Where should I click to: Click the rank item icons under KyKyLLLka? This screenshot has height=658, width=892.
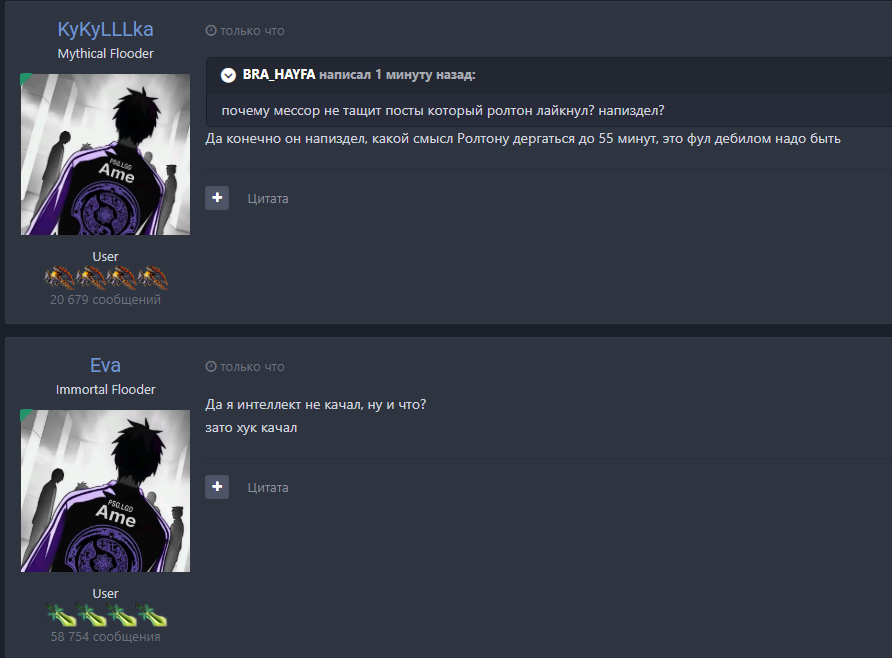tap(106, 278)
